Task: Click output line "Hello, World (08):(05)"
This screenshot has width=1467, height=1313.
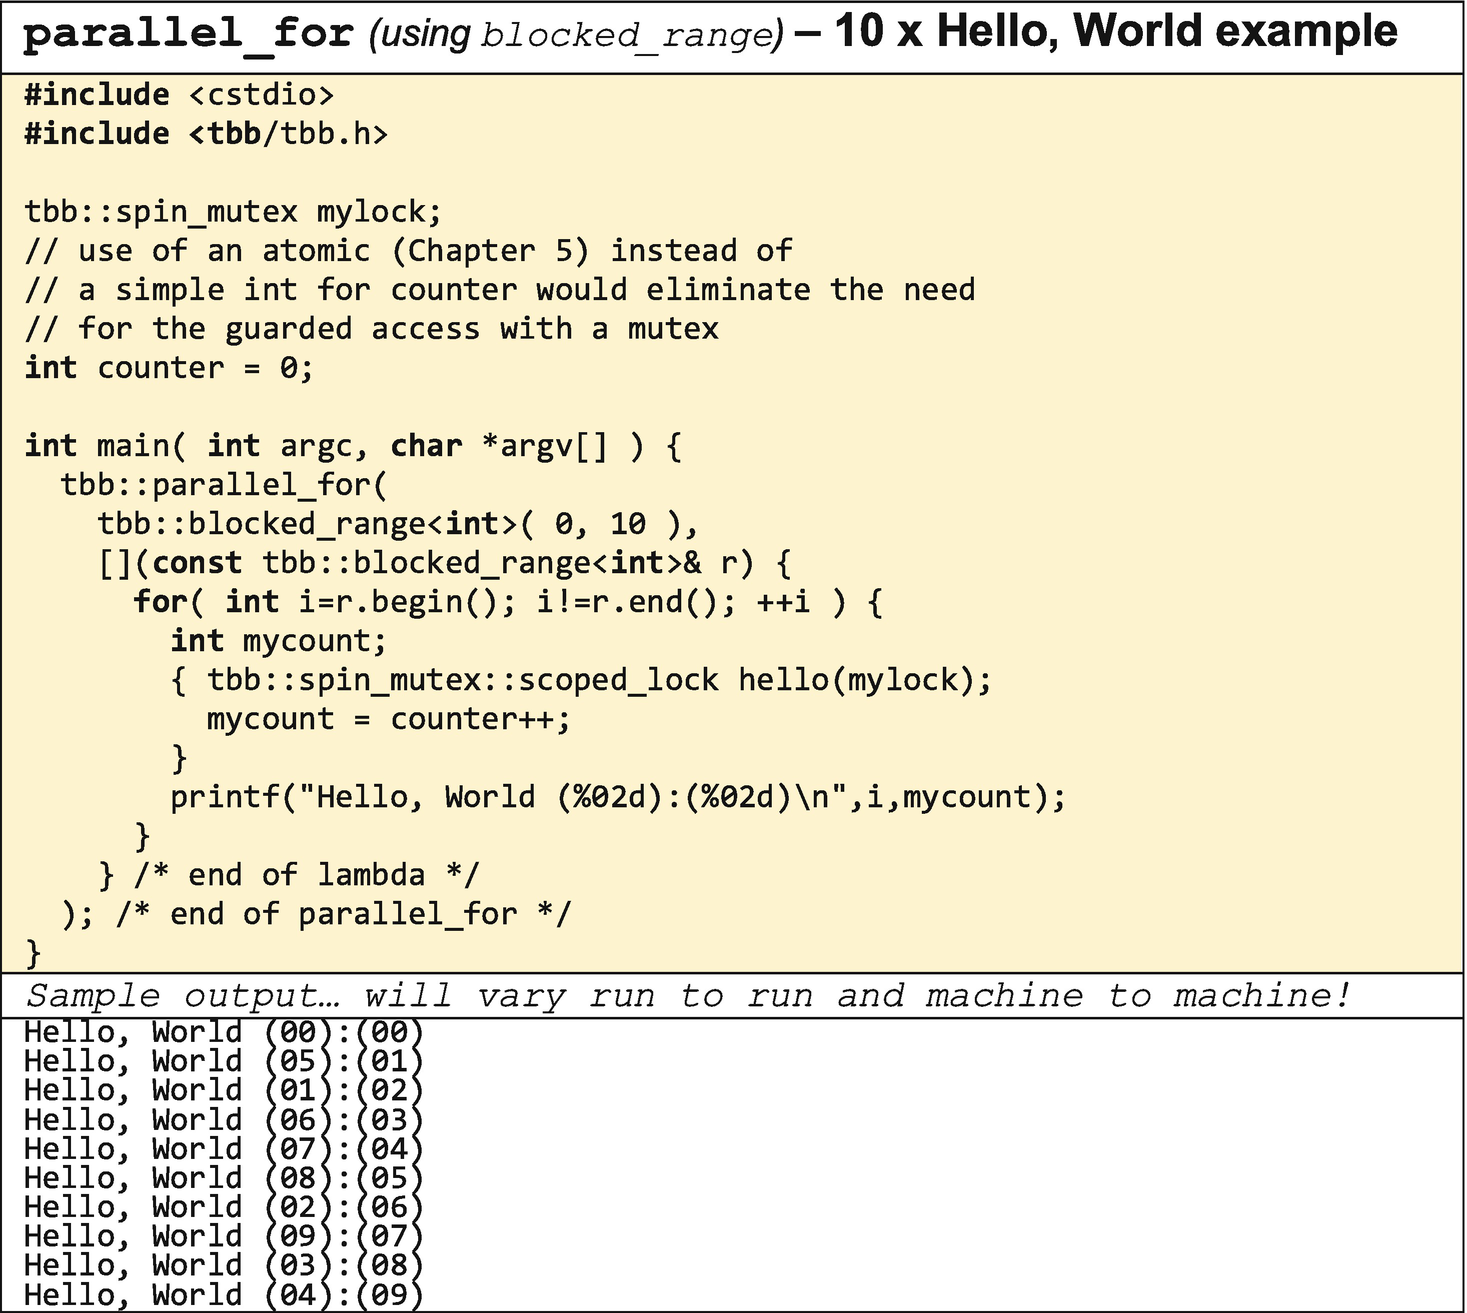Action: click(223, 1178)
